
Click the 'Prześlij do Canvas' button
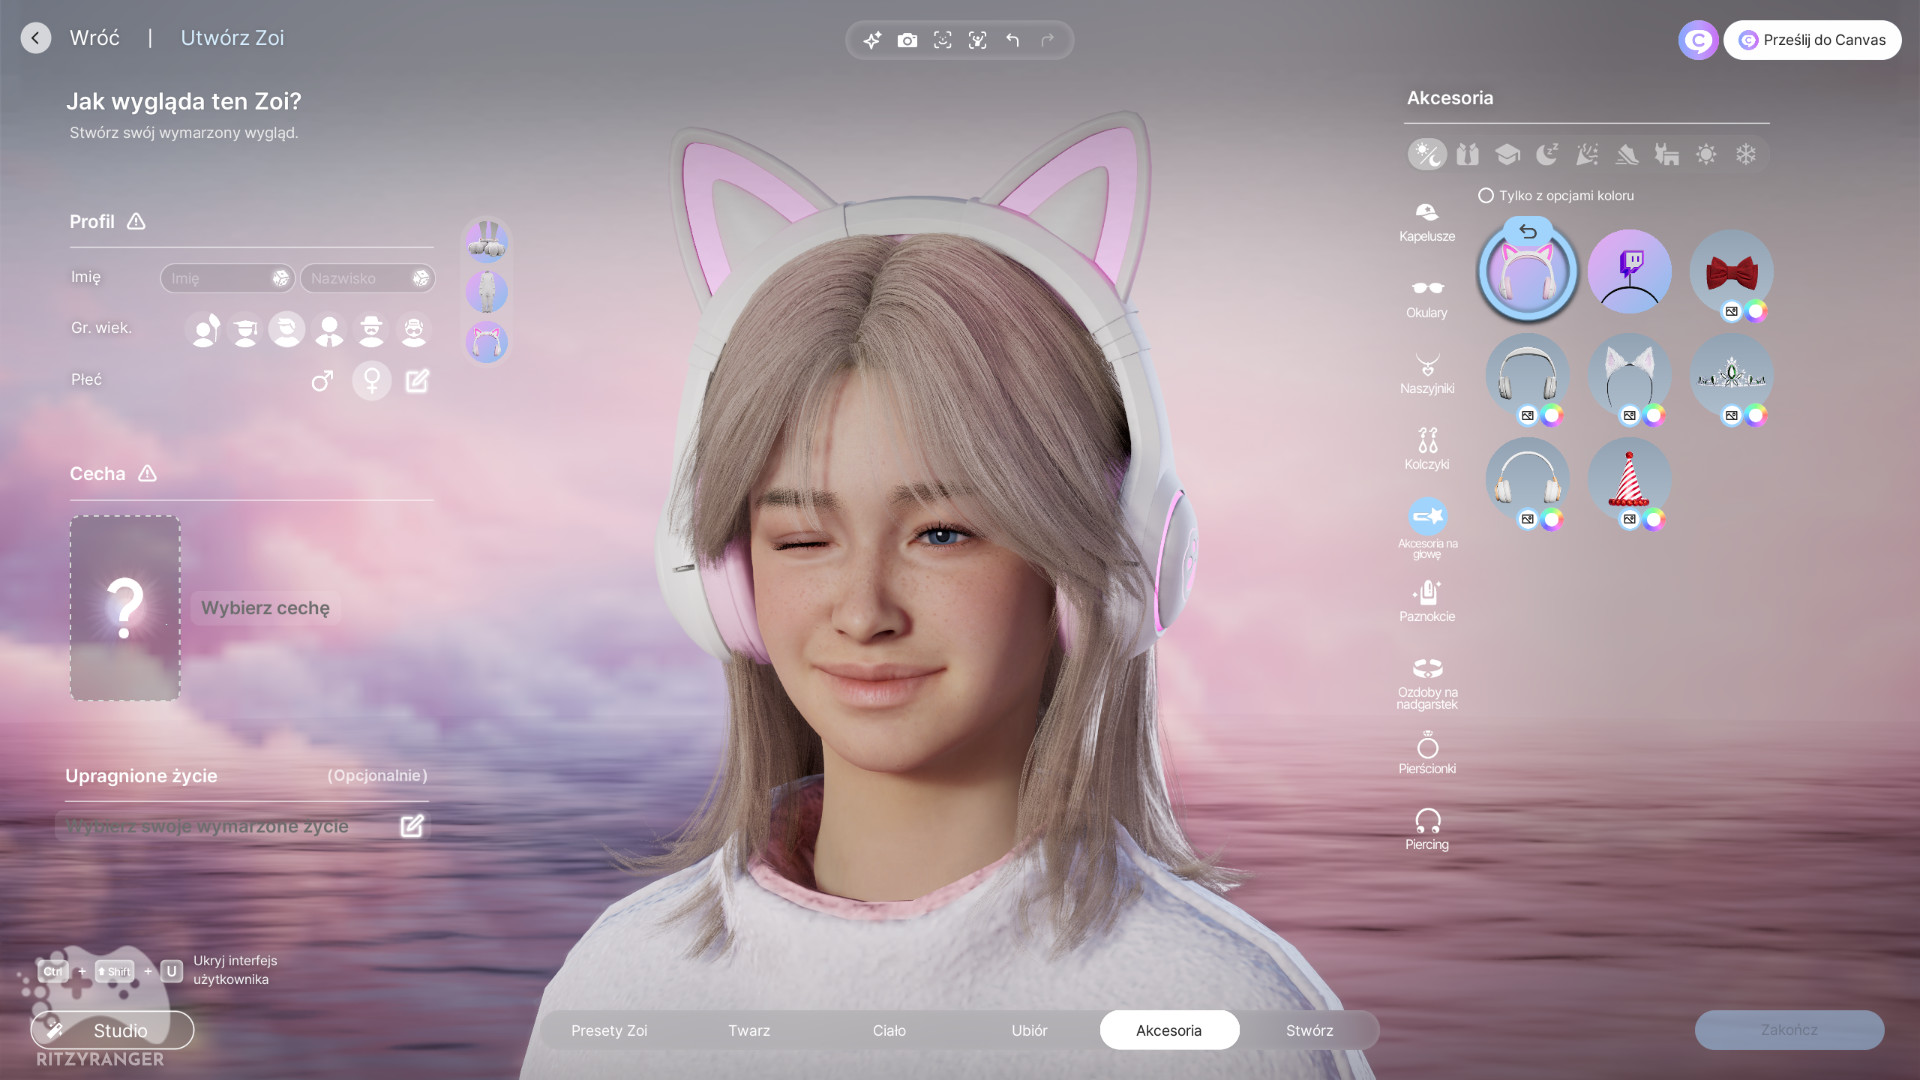coord(1812,40)
